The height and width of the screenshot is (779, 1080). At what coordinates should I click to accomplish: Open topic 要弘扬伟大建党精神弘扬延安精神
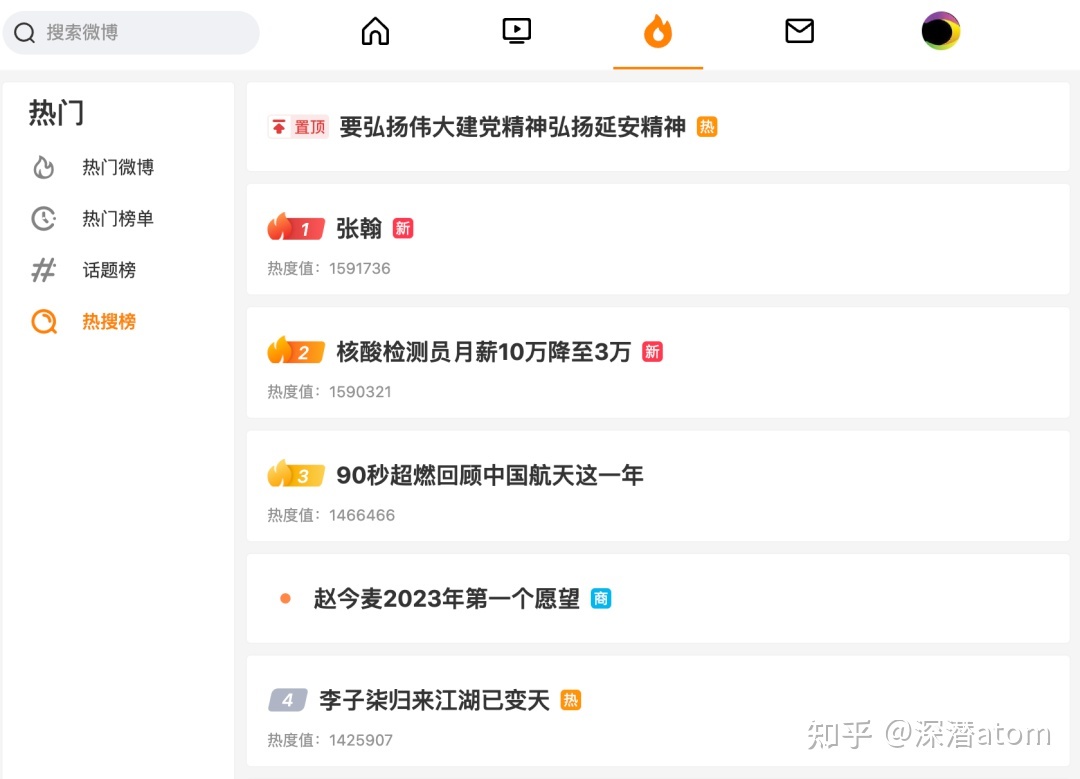click(512, 127)
